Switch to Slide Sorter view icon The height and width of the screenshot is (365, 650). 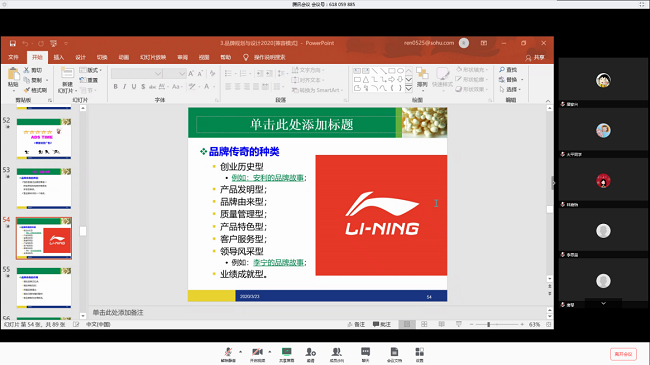(x=424, y=324)
